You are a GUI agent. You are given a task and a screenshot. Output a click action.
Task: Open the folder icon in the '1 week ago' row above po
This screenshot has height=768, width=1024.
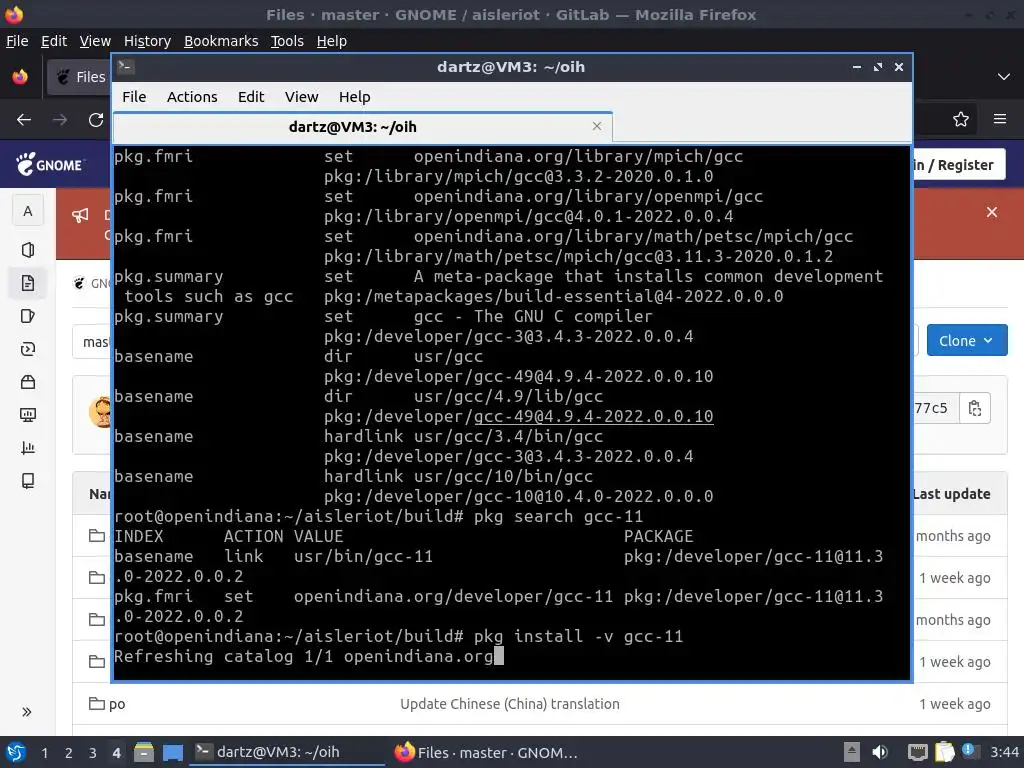point(97,662)
